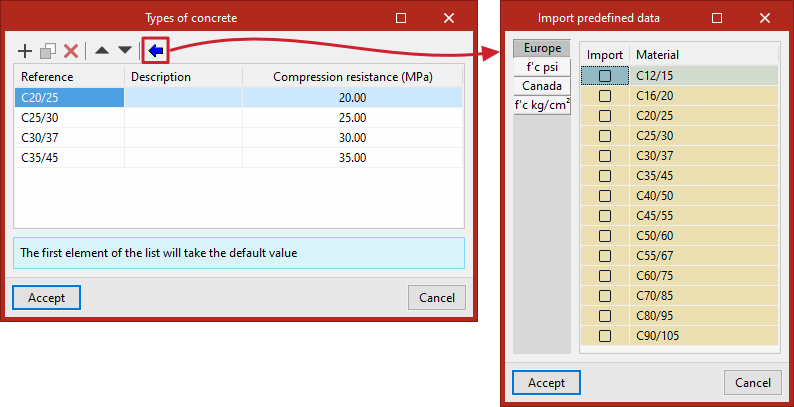Select material name C12/15 in import list
Image resolution: width=794 pixels, height=407 pixels.
point(704,76)
